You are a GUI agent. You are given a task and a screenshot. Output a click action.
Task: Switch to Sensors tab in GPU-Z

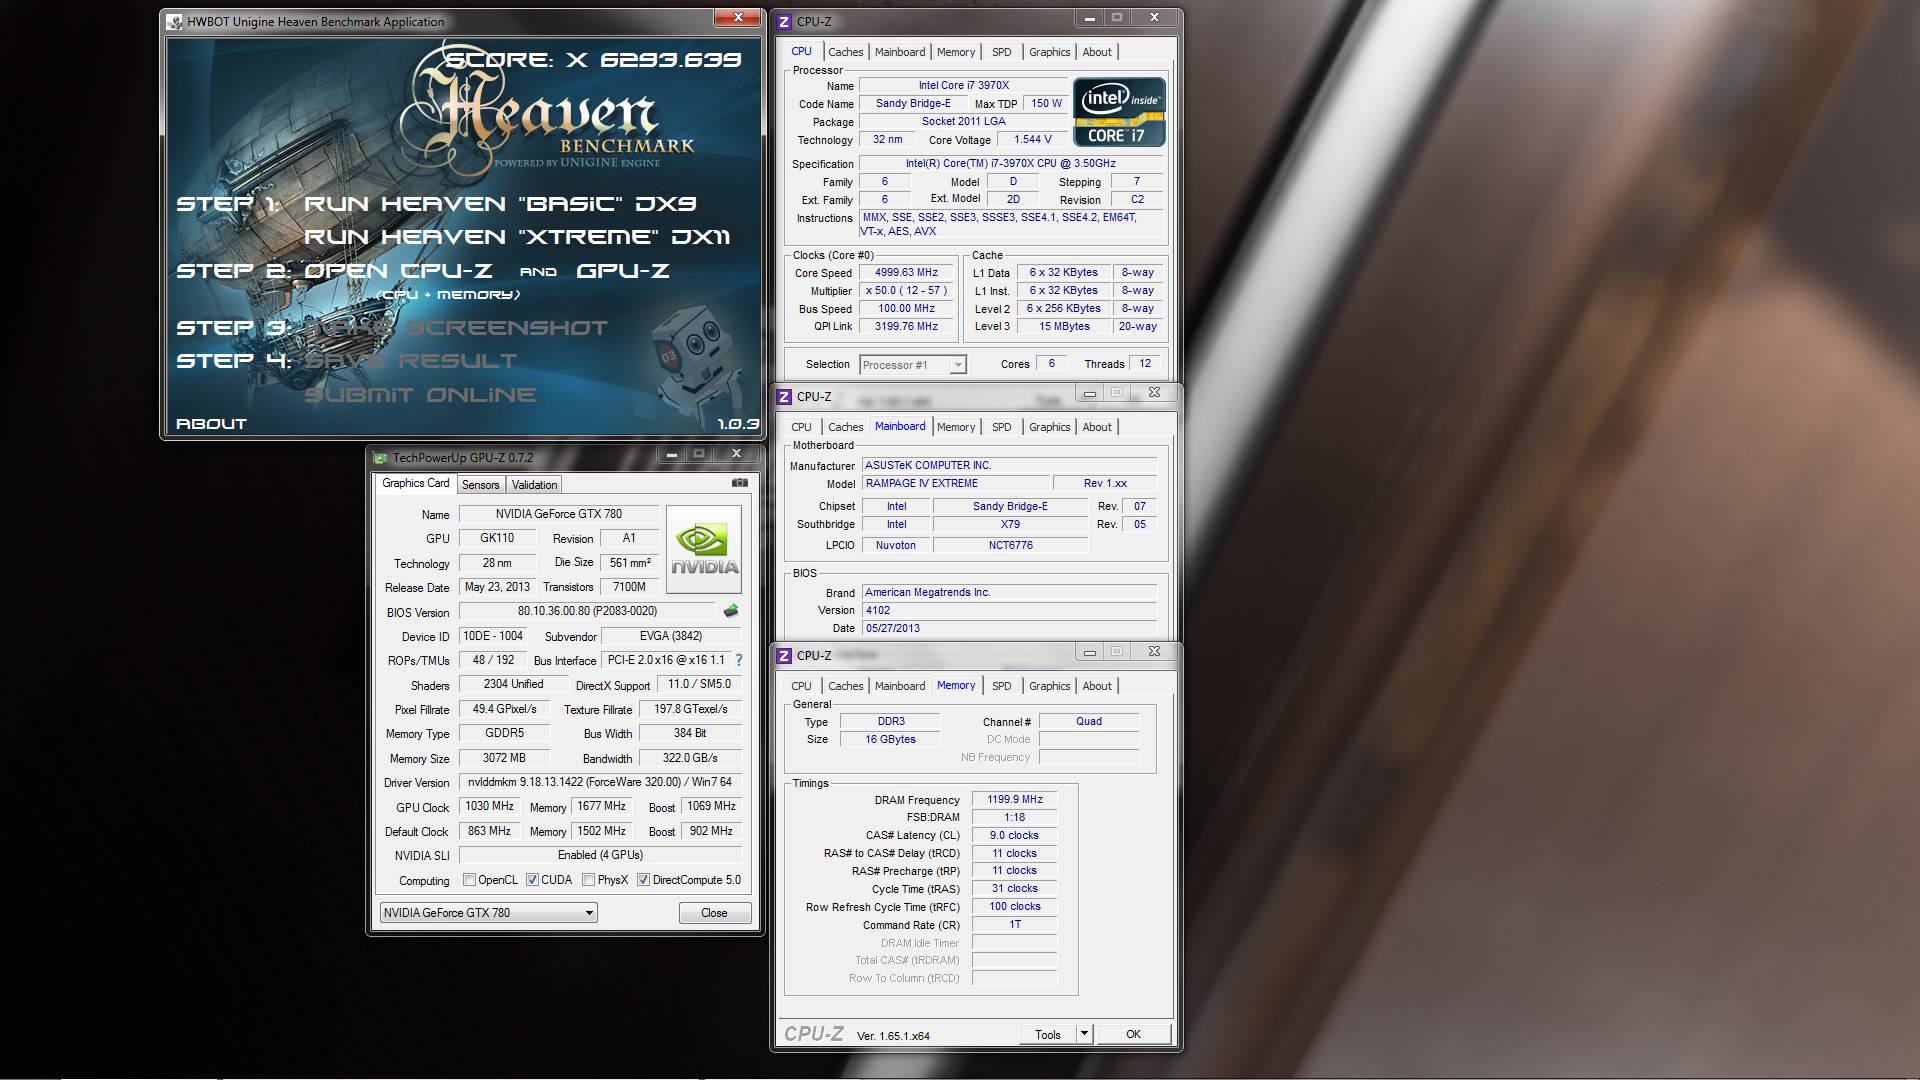[x=480, y=485]
